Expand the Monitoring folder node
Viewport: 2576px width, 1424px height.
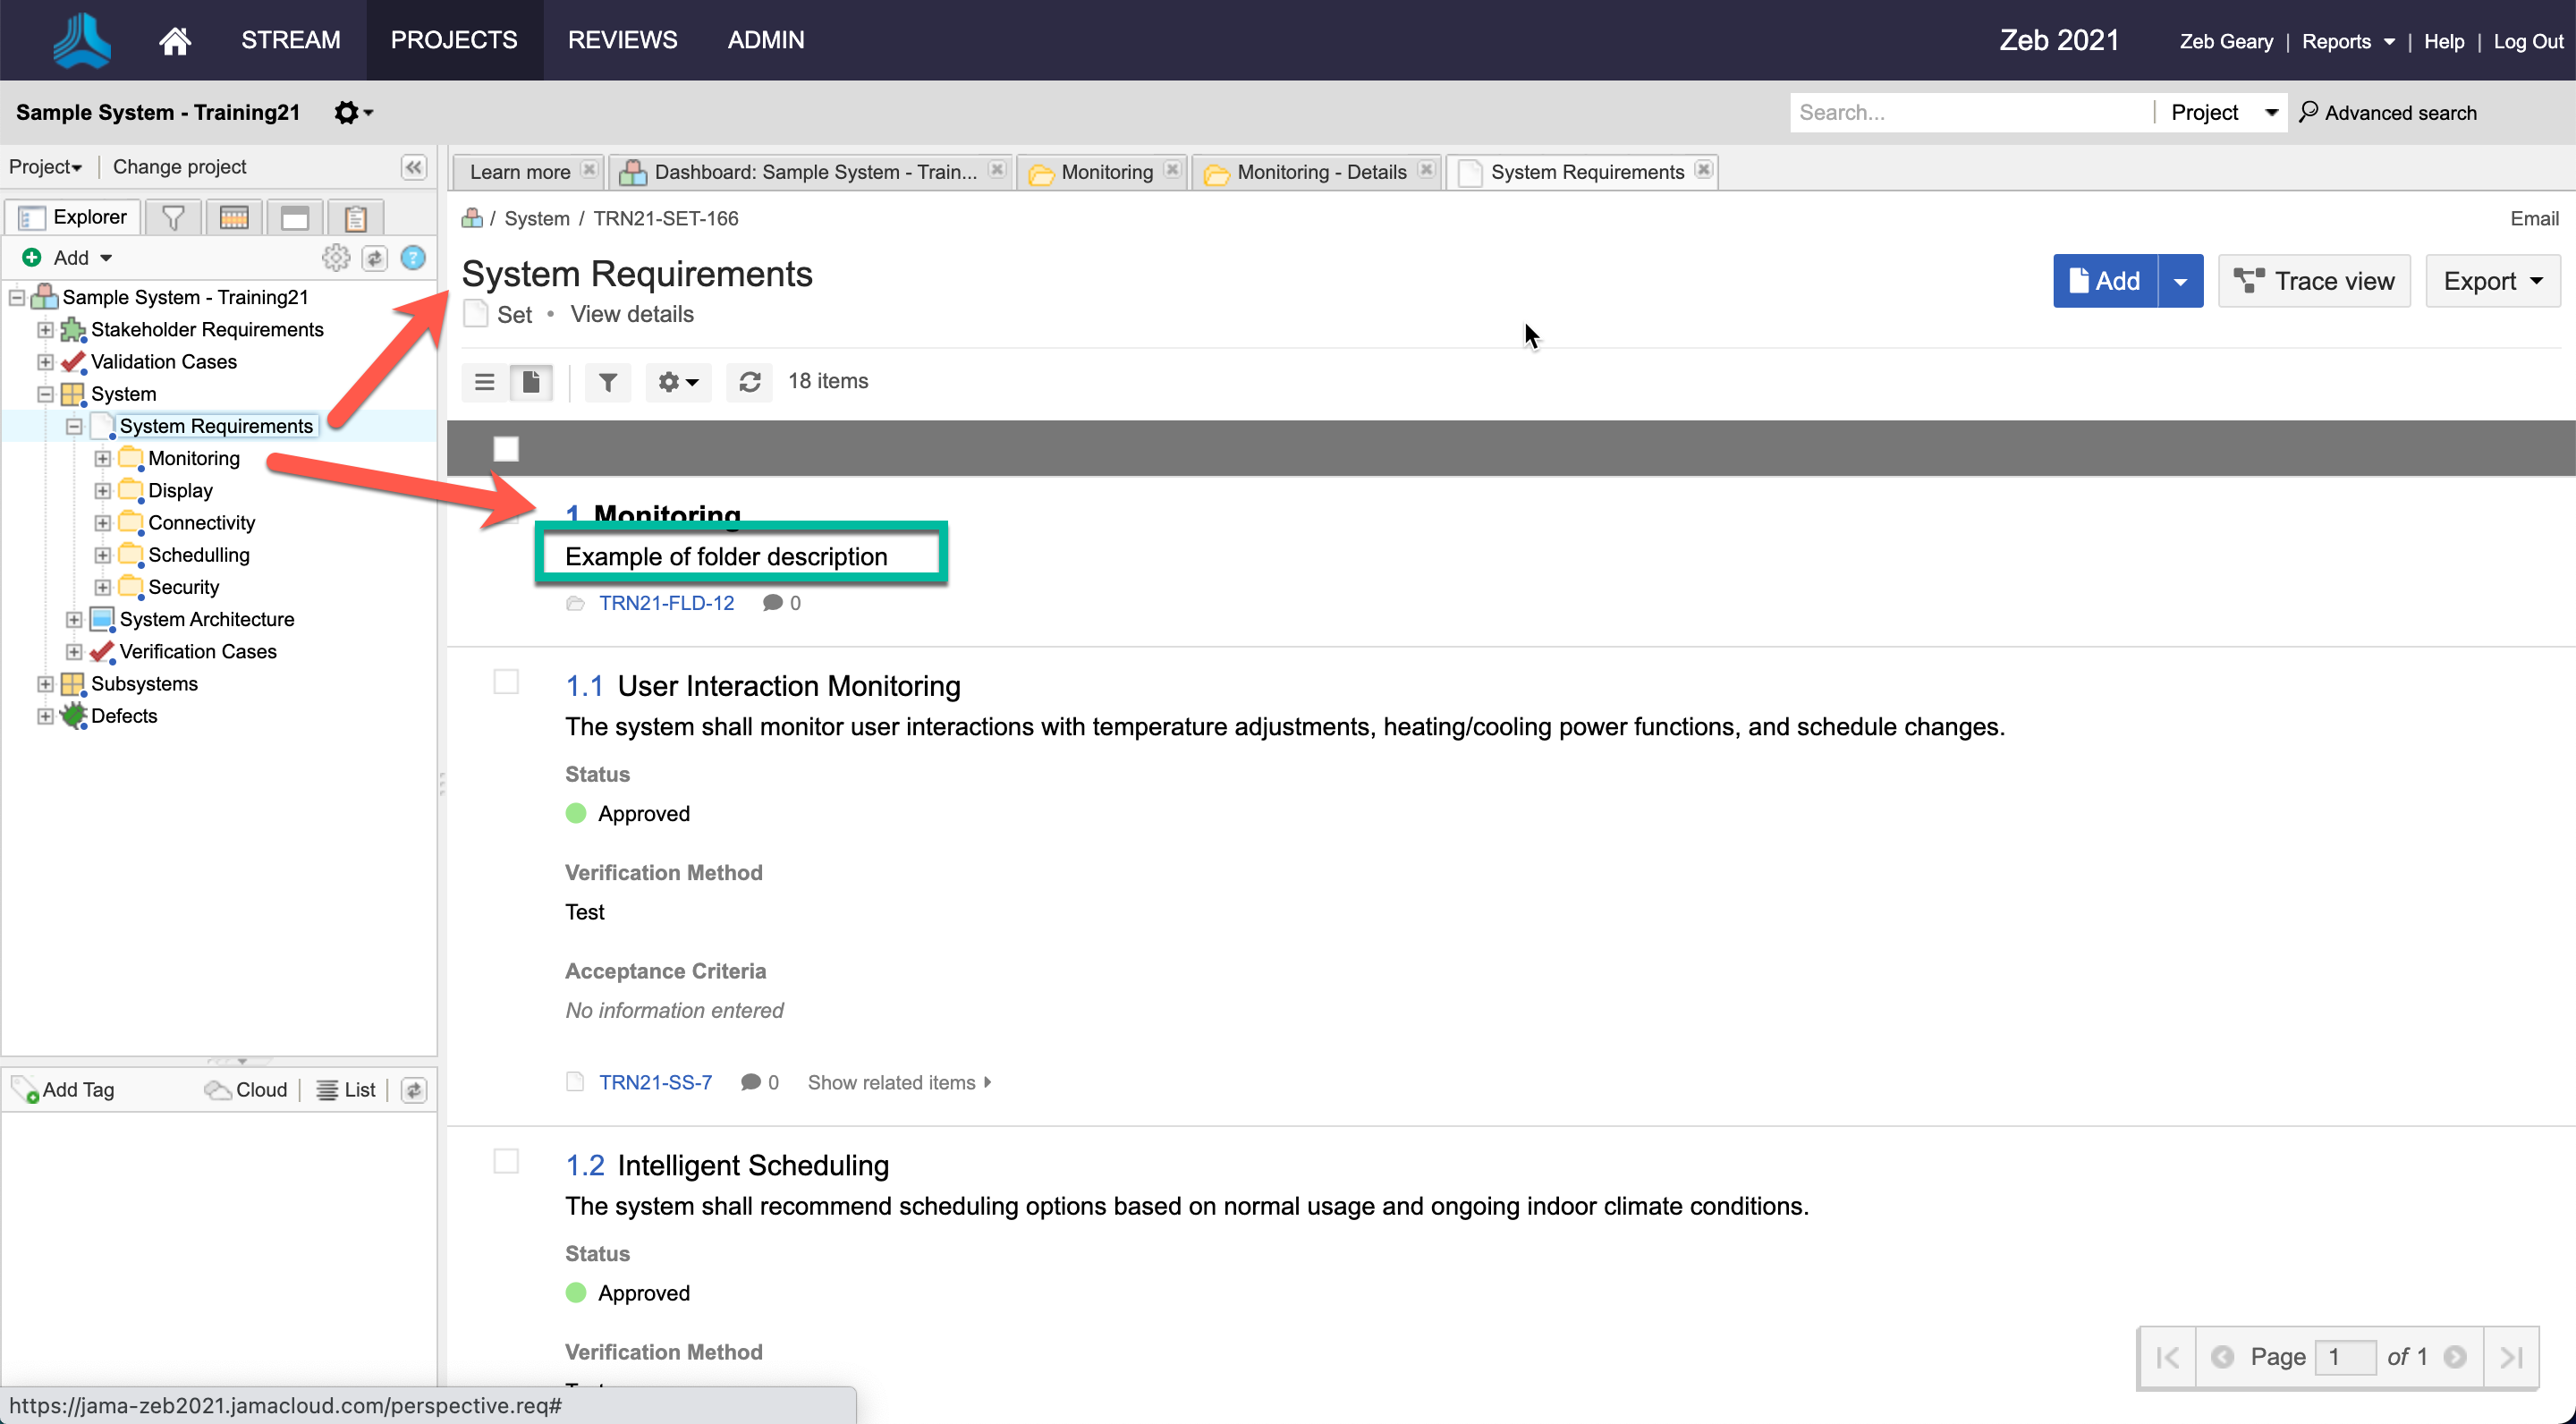[x=103, y=459]
